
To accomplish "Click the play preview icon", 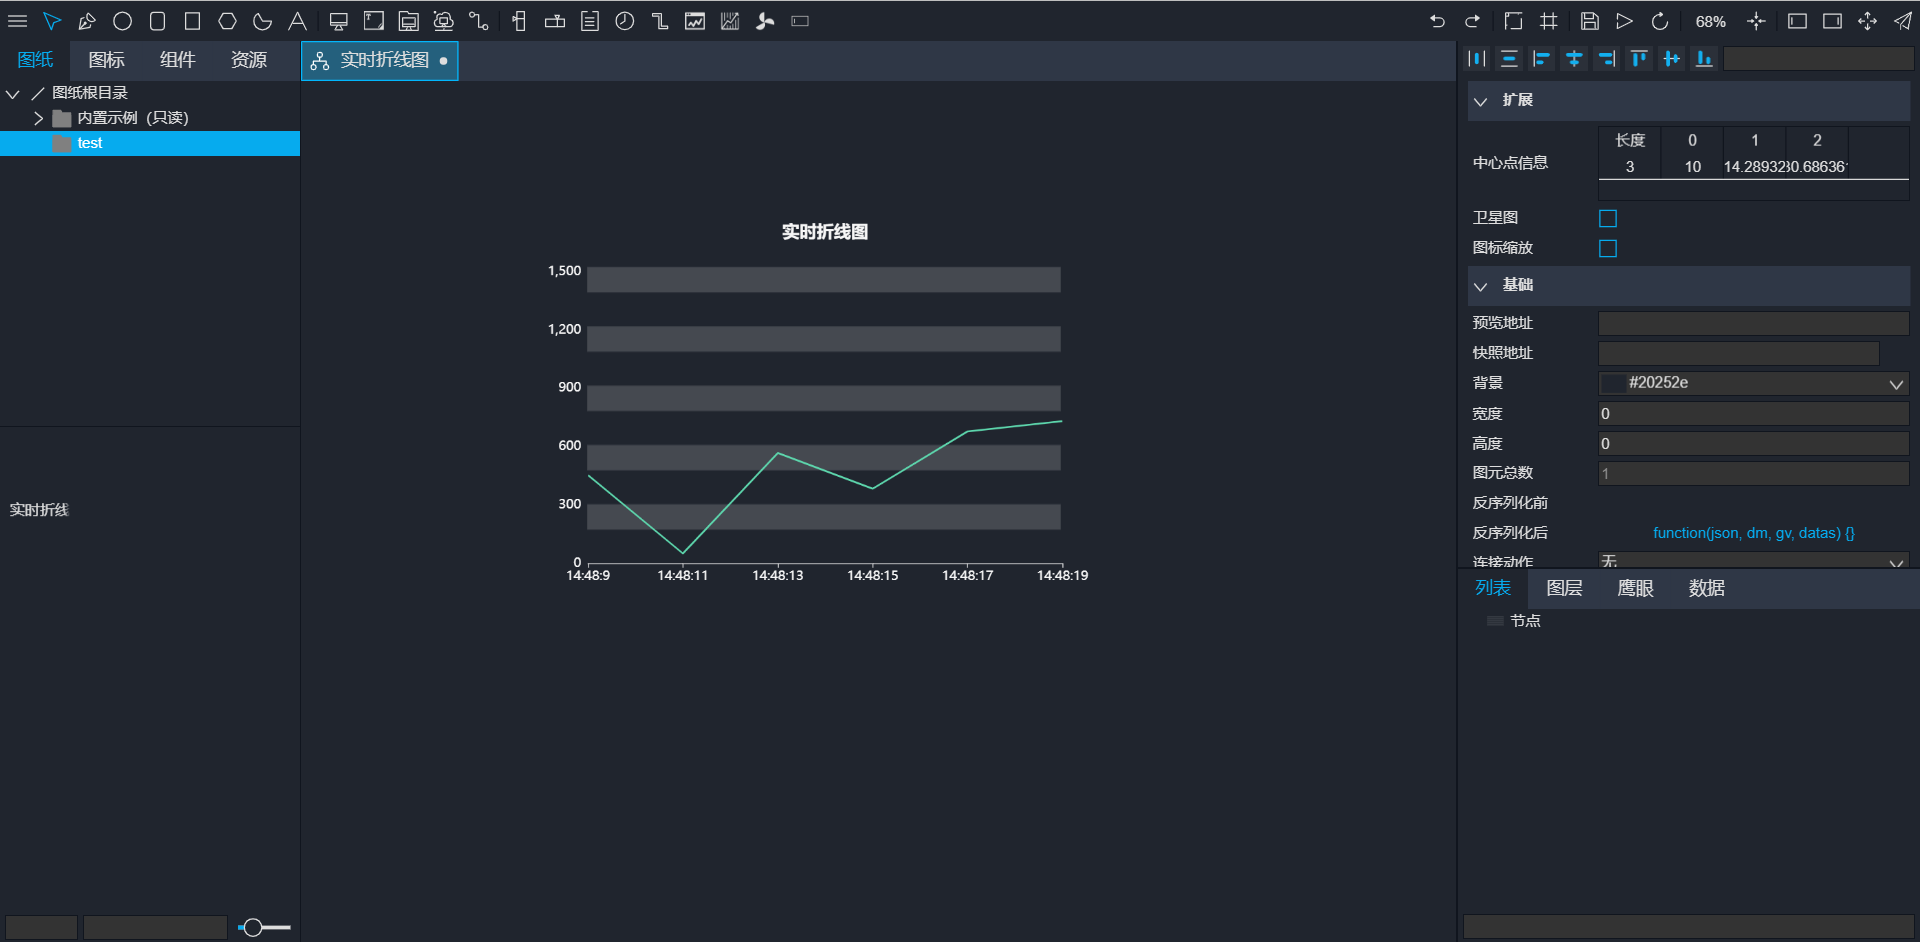I will (1624, 21).
